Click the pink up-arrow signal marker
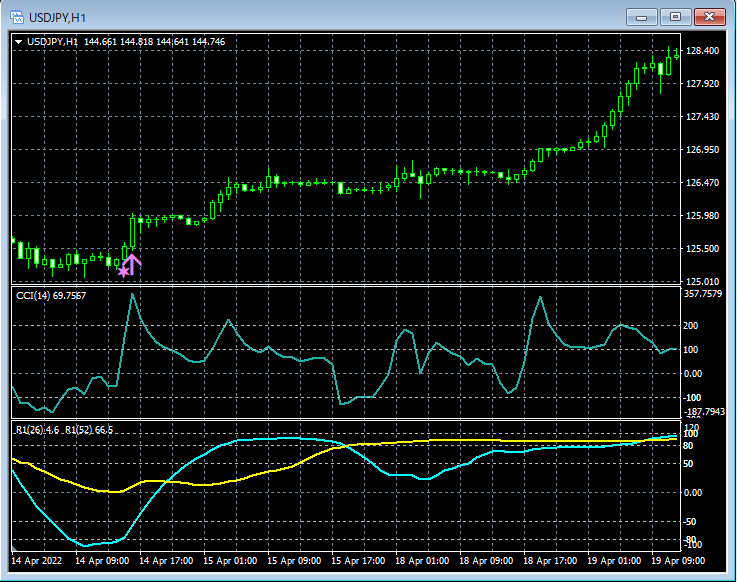The image size is (738, 582). [132, 263]
